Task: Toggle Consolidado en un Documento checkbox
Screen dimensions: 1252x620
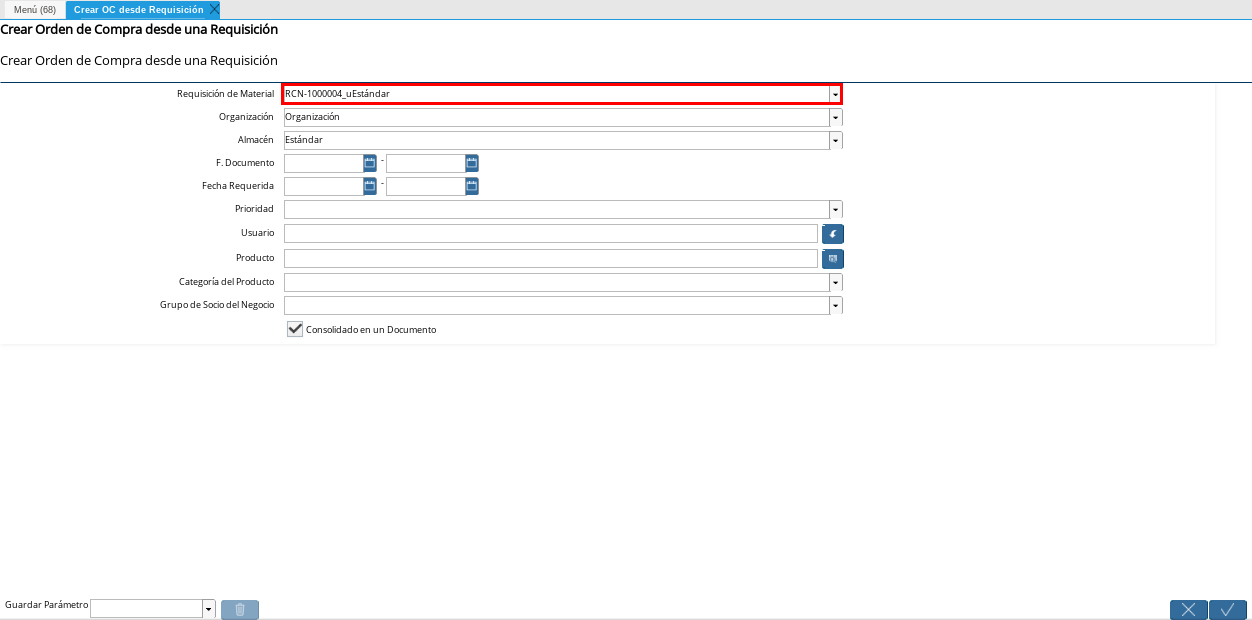Action: click(295, 329)
